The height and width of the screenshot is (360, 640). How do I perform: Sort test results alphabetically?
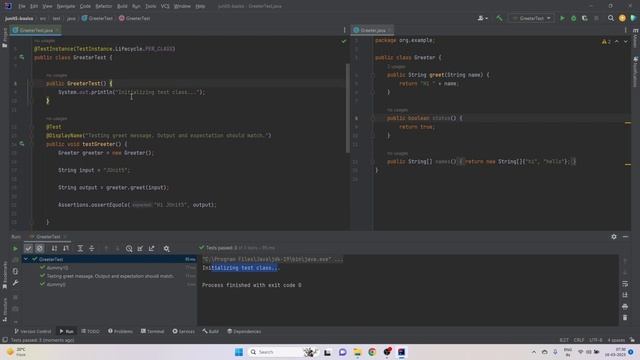click(x=54, y=249)
